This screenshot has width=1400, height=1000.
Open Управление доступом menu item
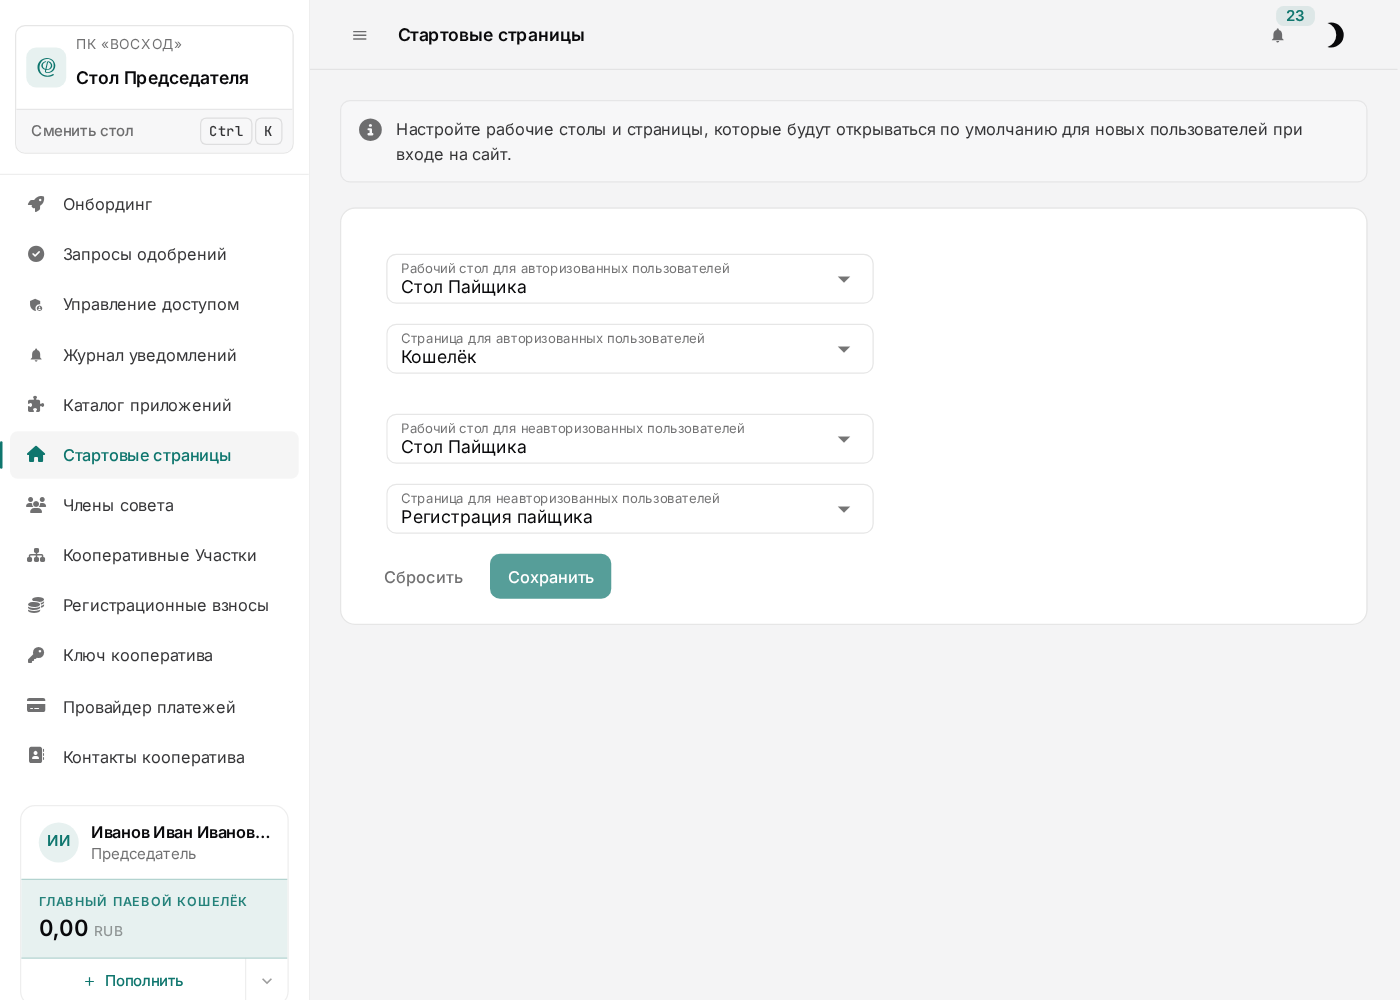tap(154, 304)
